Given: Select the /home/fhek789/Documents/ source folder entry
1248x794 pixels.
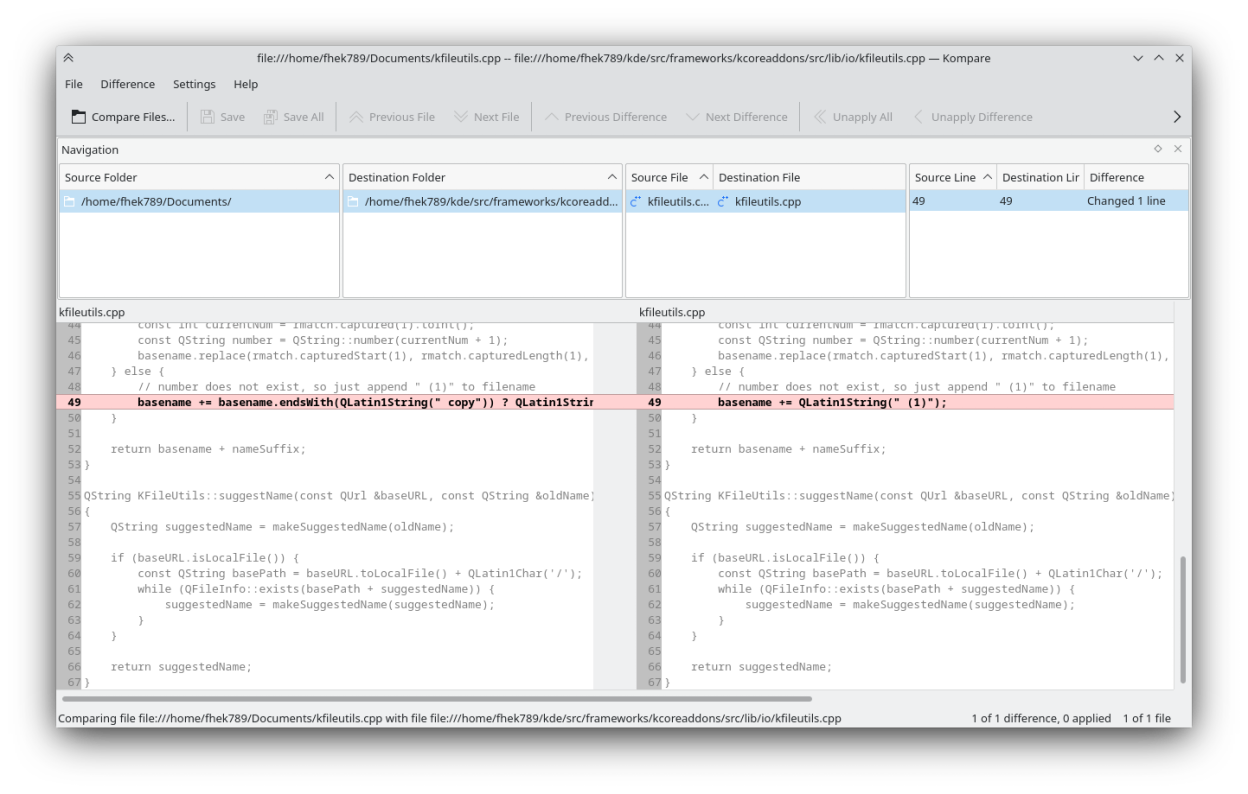Looking at the screenshot, I should point(155,201).
